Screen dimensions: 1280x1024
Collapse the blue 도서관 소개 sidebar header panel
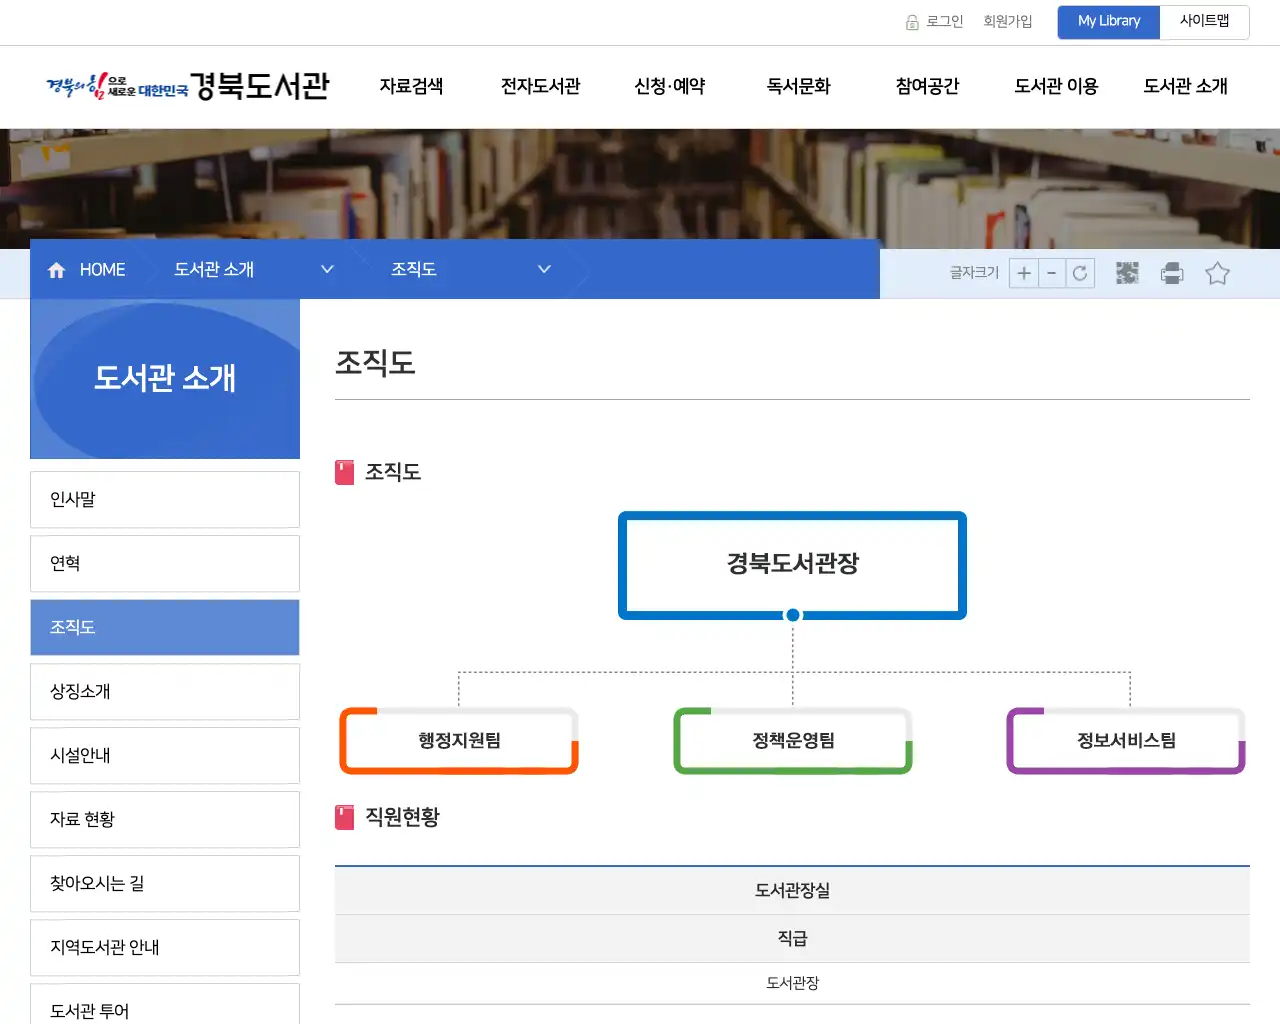(x=165, y=378)
